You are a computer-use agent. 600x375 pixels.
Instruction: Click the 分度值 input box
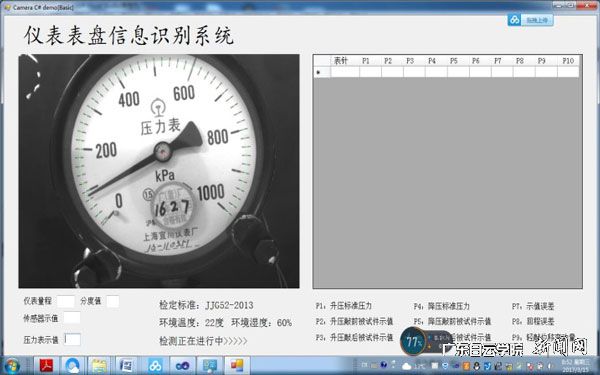(x=112, y=301)
